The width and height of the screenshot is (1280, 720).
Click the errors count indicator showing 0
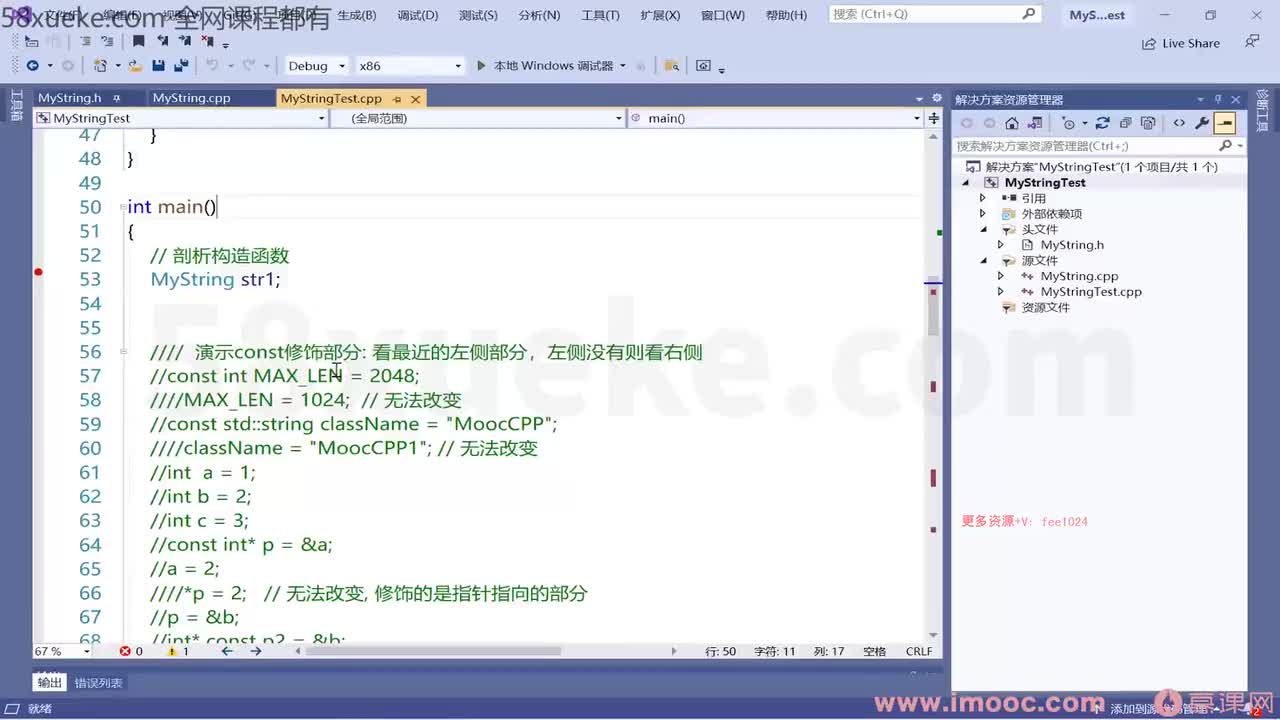point(131,651)
